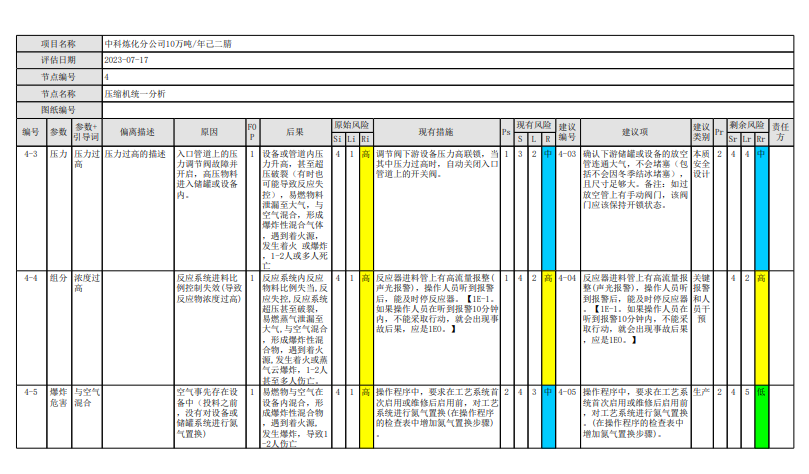This screenshot has width=809, height=474.
Task: Click the 浓度过高 guide word cell
Action: tap(86, 328)
